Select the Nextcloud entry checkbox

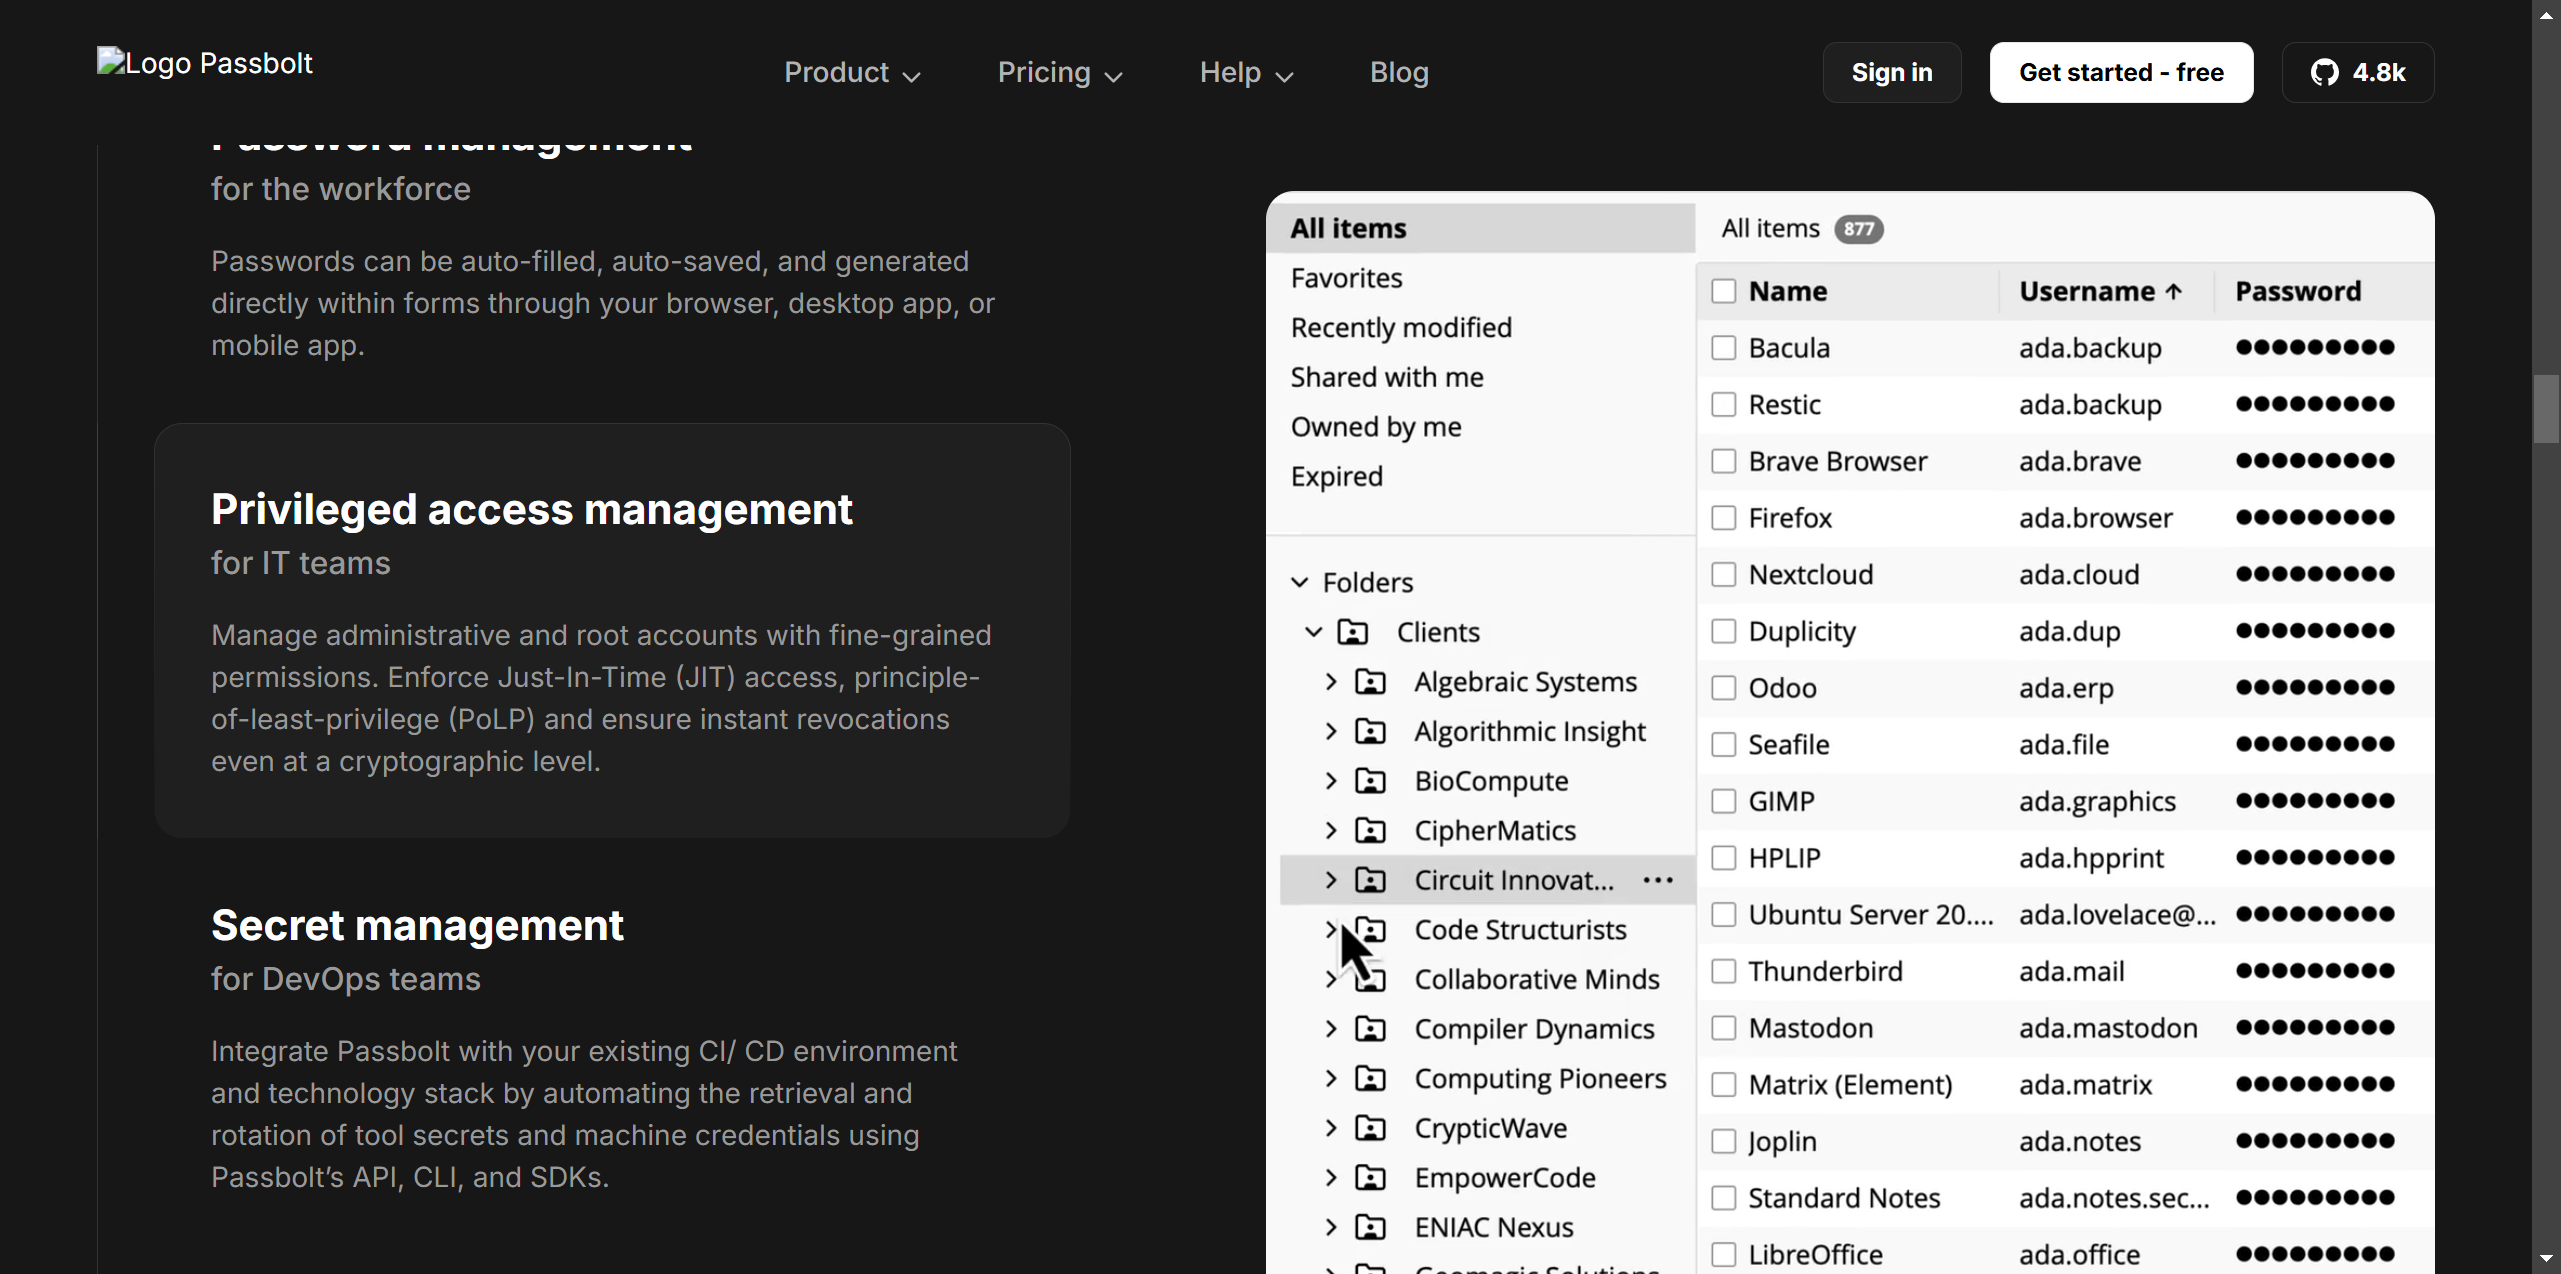1723,575
